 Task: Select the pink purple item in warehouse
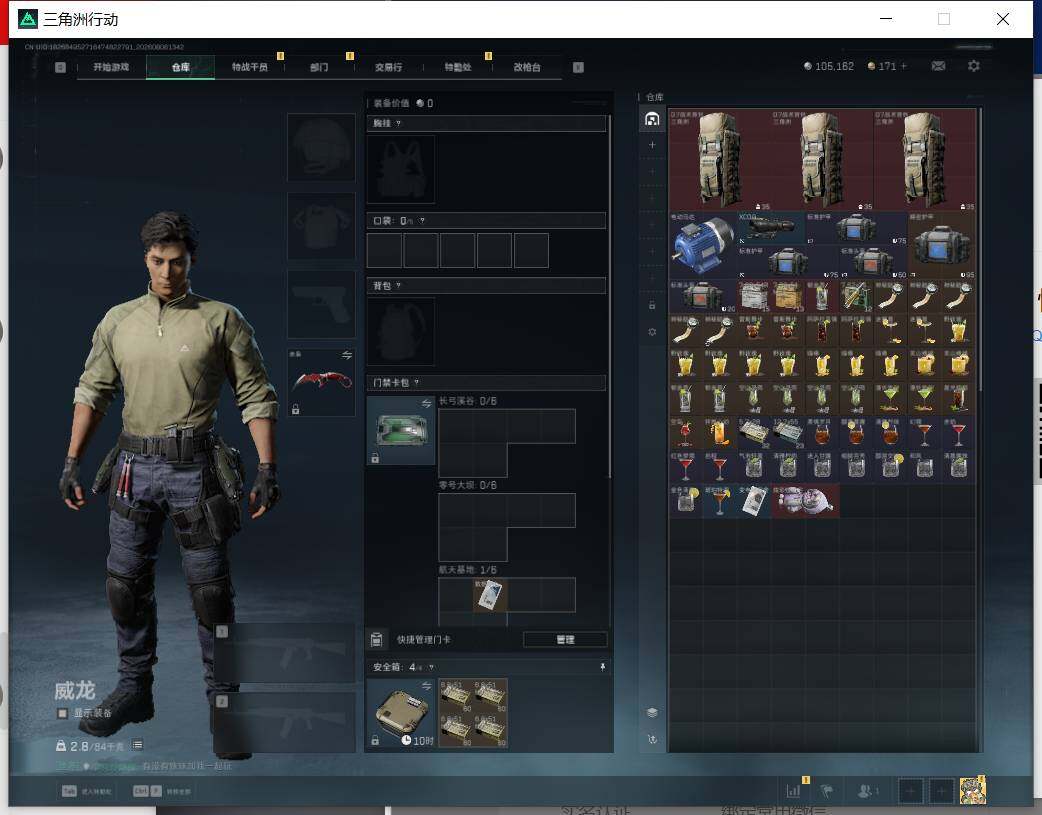(805, 501)
